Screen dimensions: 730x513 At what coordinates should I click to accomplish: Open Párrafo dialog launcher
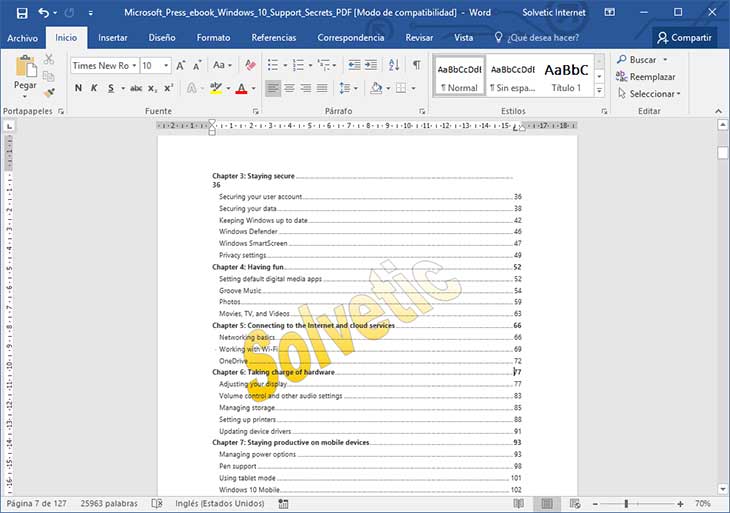click(422, 111)
